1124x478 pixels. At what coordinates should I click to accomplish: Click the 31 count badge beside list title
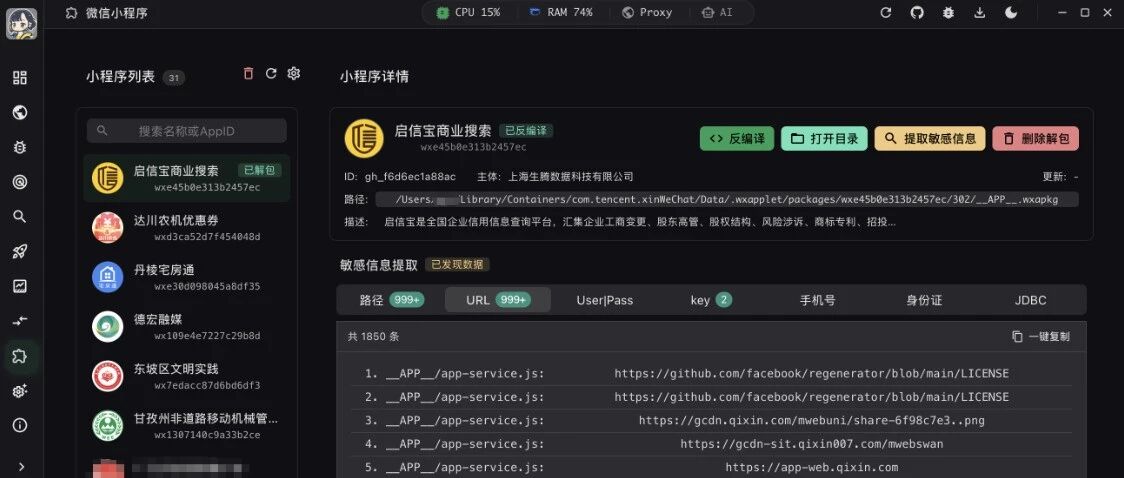173,78
